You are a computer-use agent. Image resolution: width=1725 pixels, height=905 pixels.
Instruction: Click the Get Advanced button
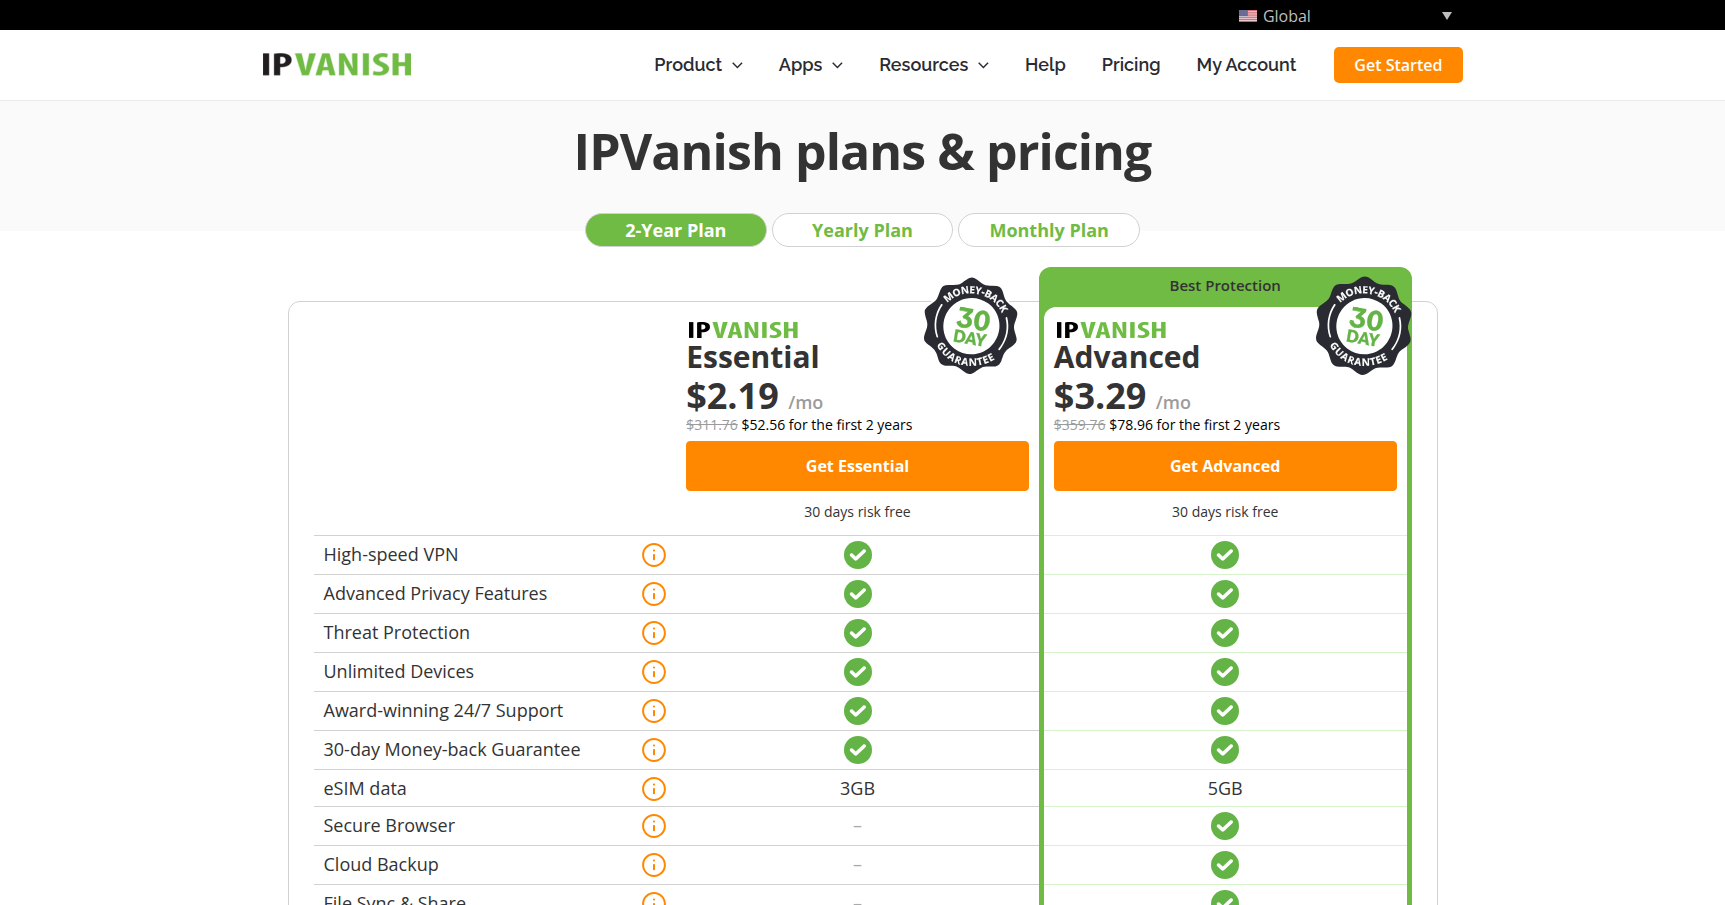tap(1224, 466)
